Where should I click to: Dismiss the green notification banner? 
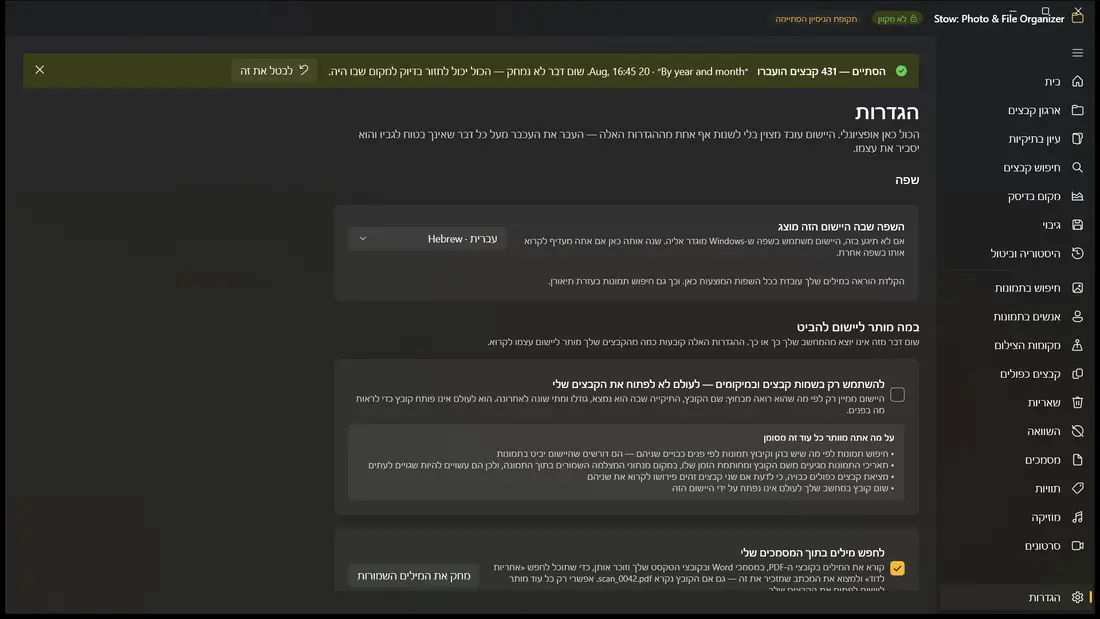coord(39,69)
